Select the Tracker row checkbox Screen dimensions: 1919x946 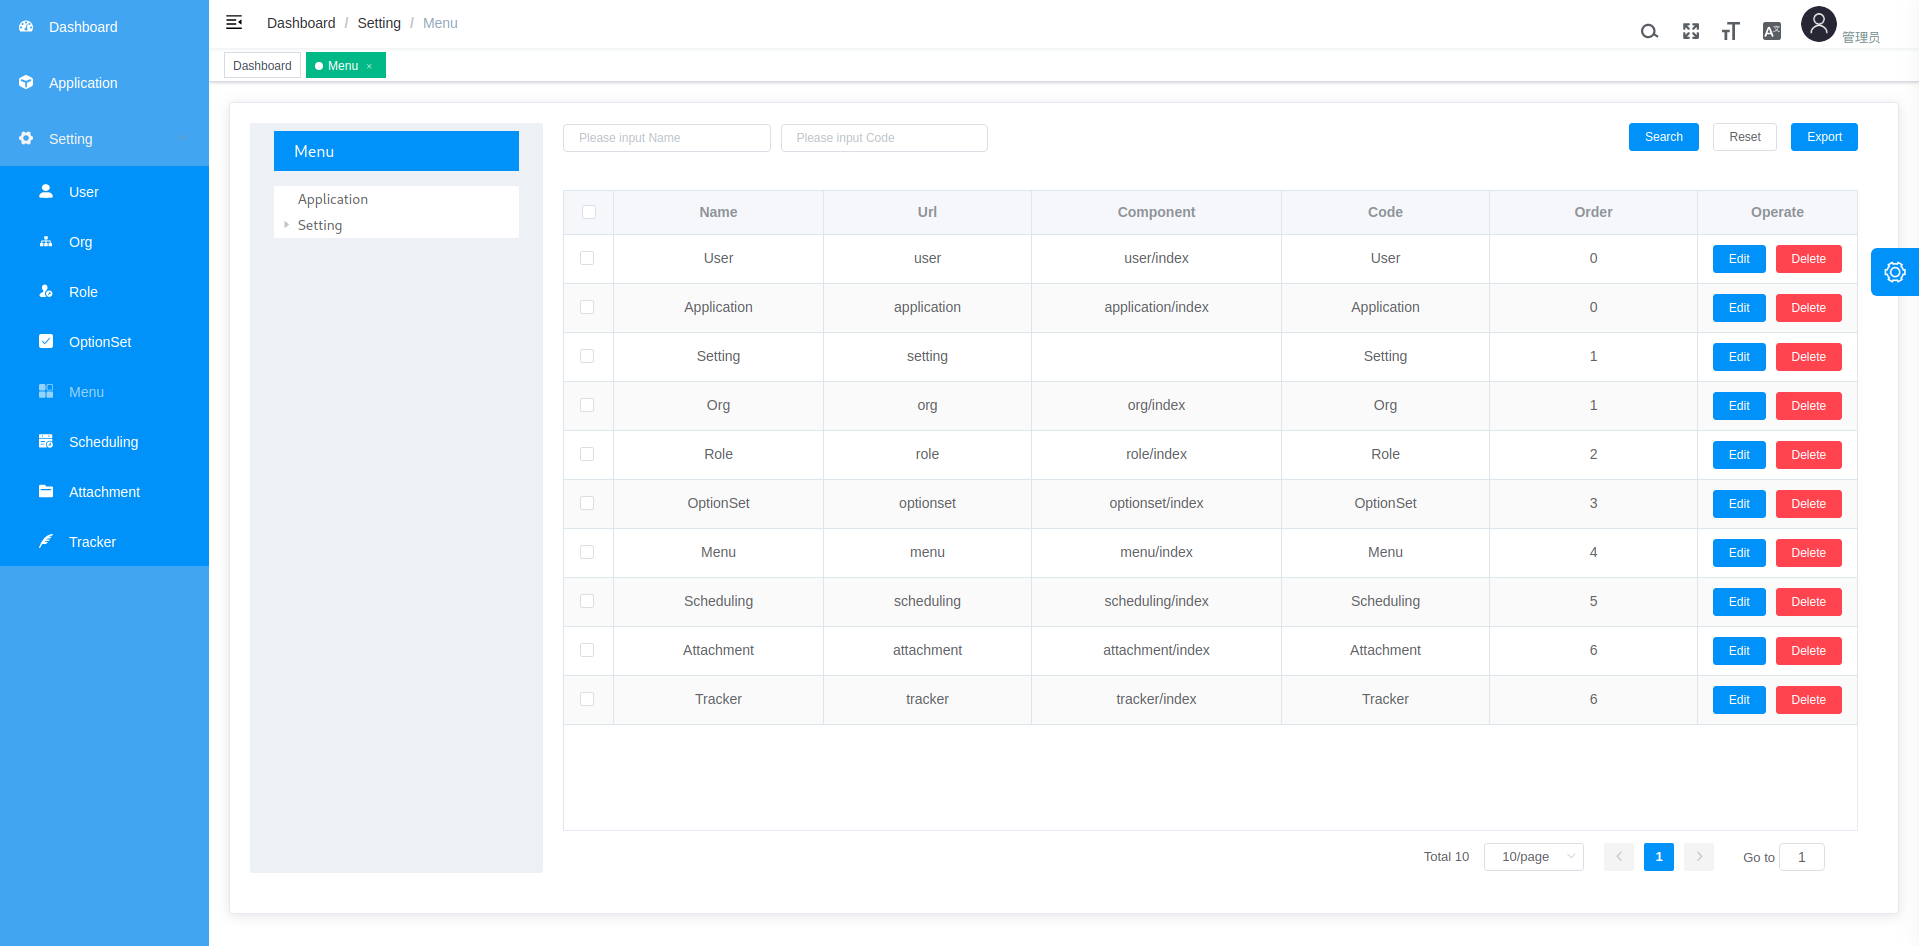(x=587, y=699)
